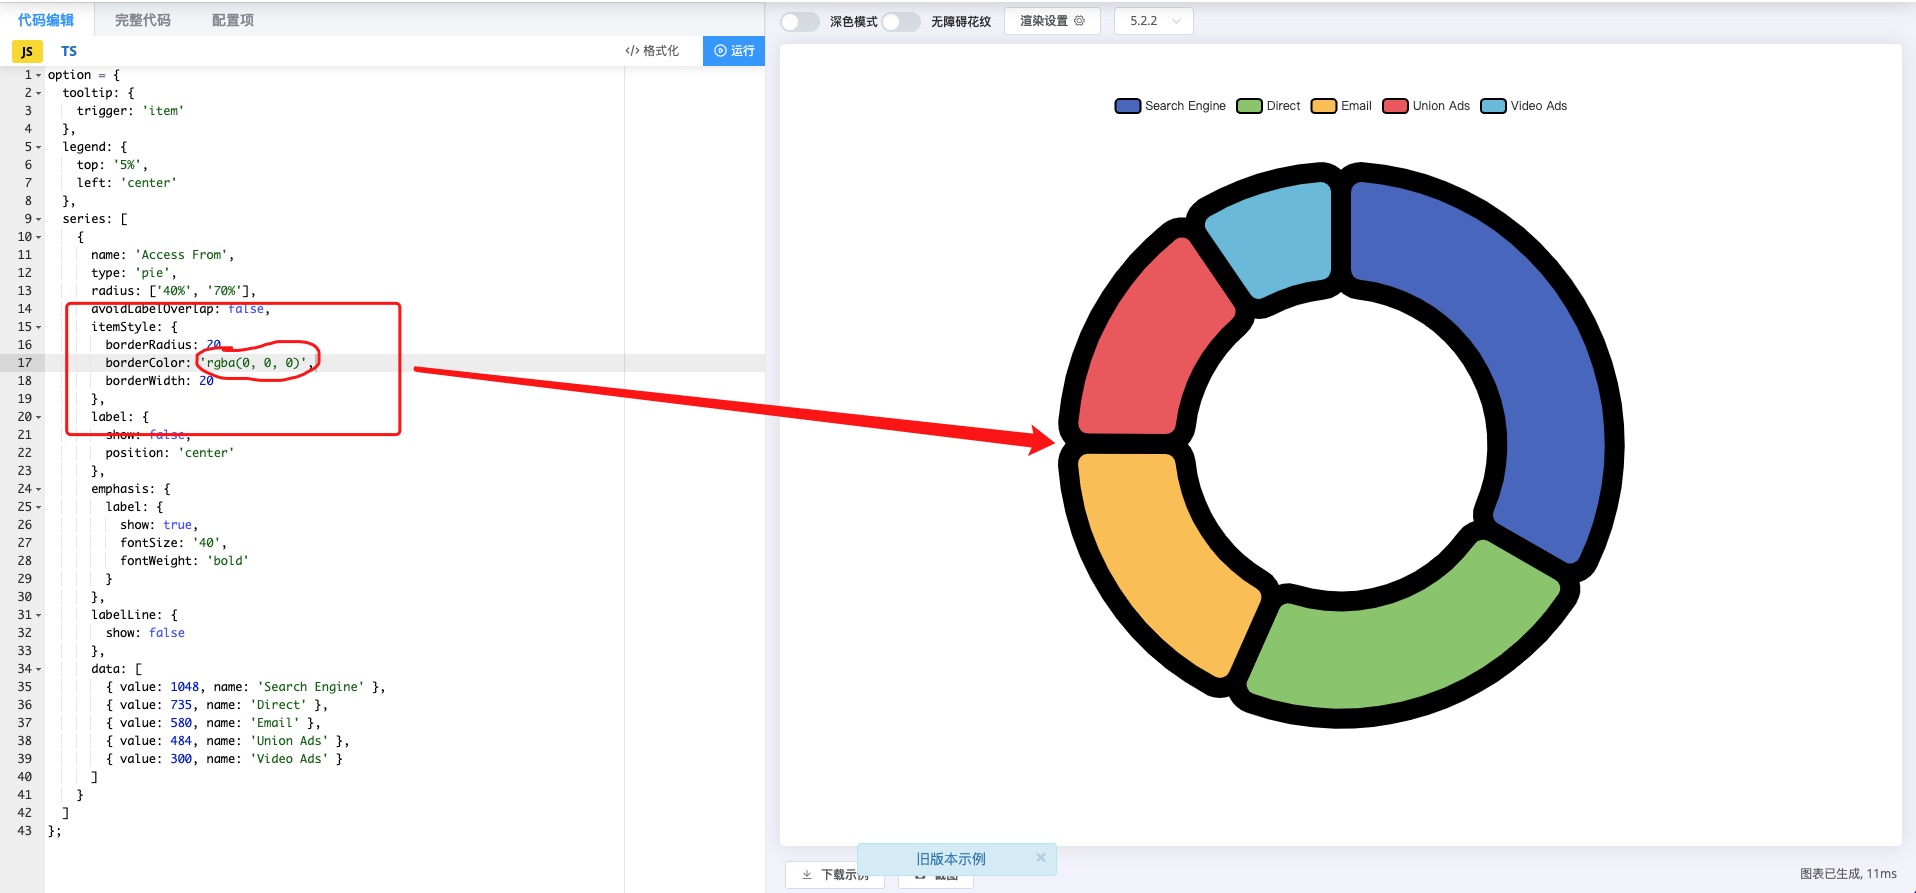Click the fontSize '40' code line
Image resolution: width=1916 pixels, height=893 pixels.
[x=174, y=543]
